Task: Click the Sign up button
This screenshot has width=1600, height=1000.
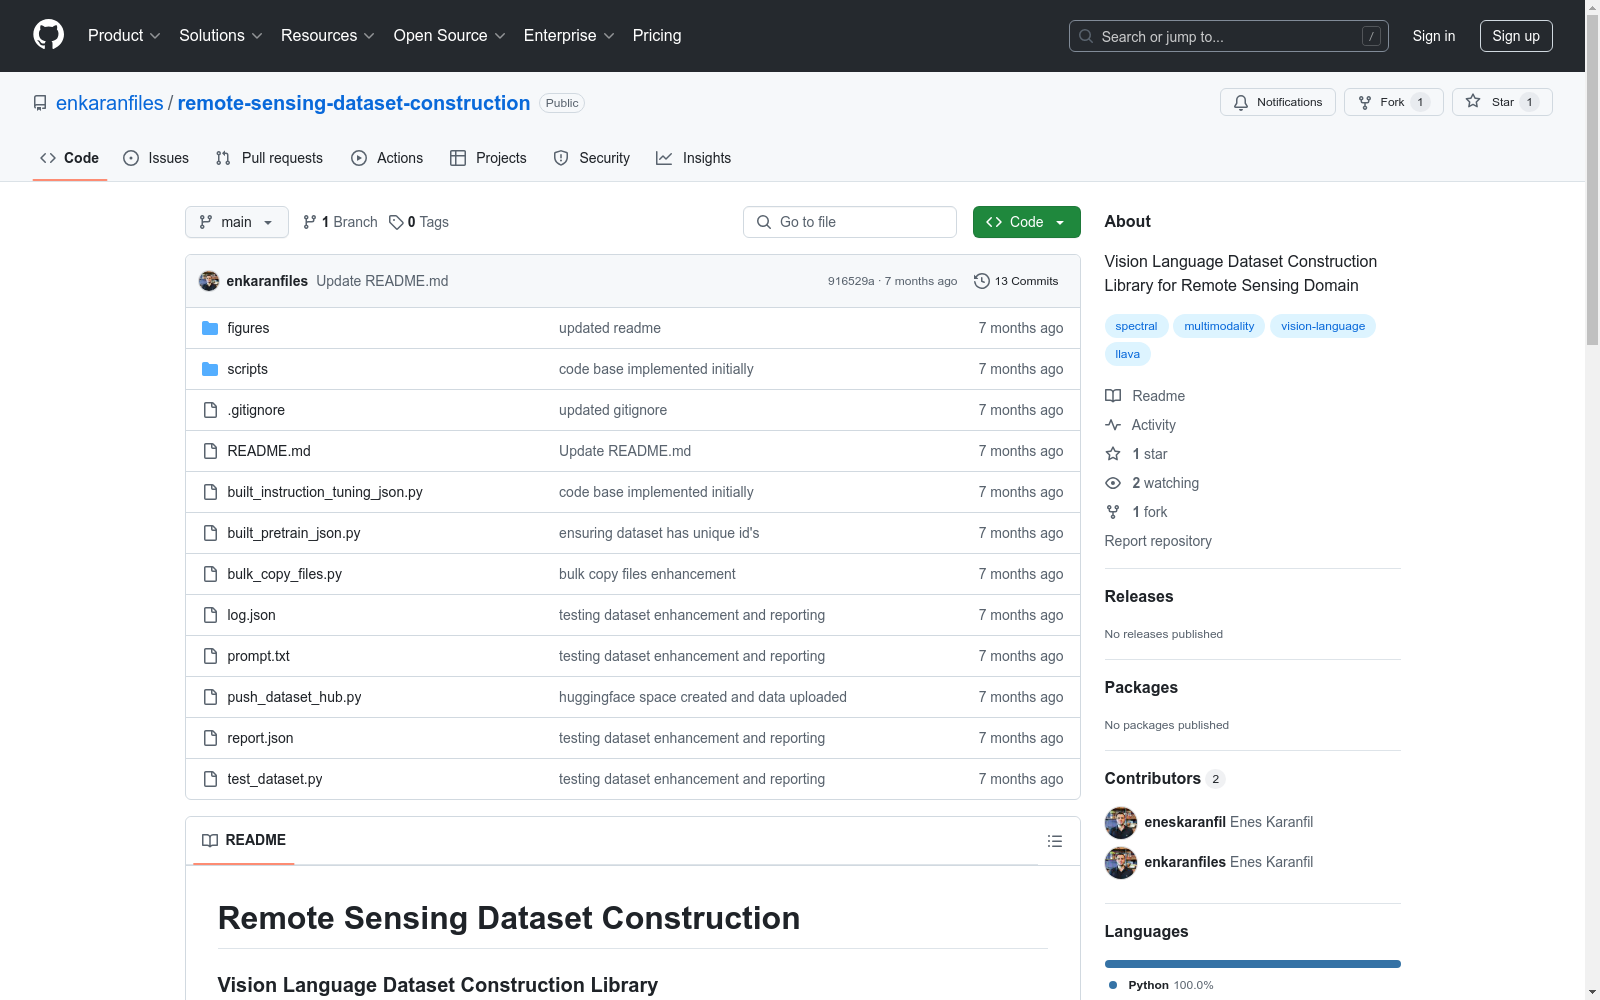Action: point(1516,36)
